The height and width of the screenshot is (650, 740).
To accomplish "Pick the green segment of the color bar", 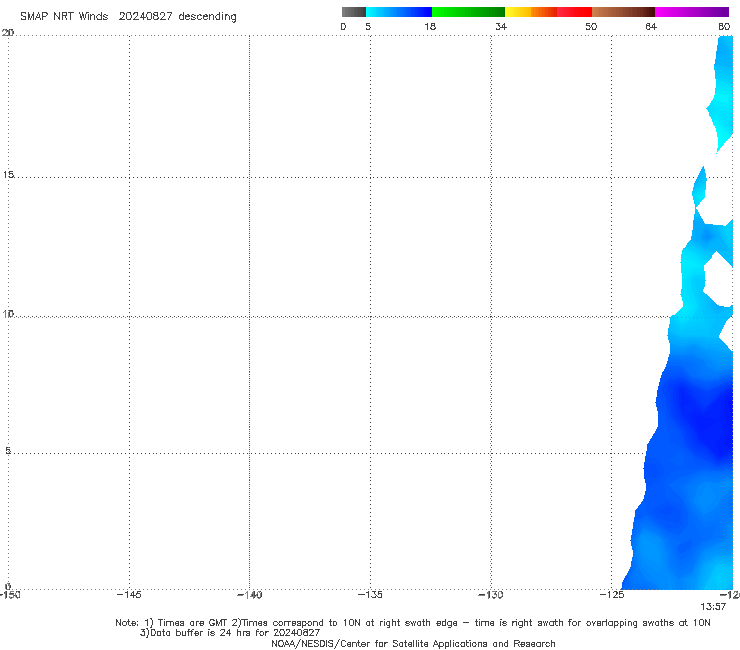I will click(x=468, y=12).
